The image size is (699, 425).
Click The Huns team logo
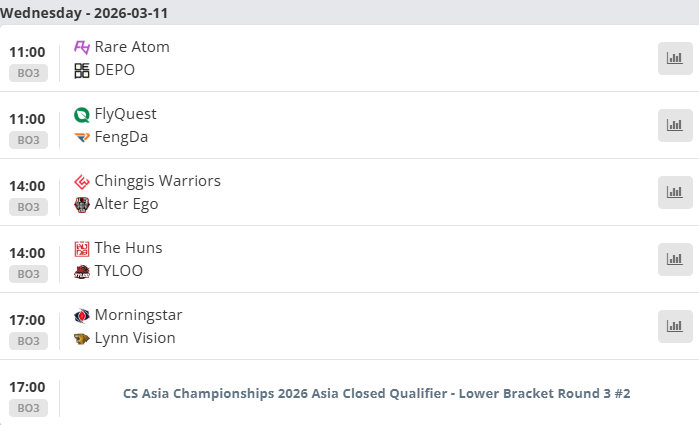(82, 248)
